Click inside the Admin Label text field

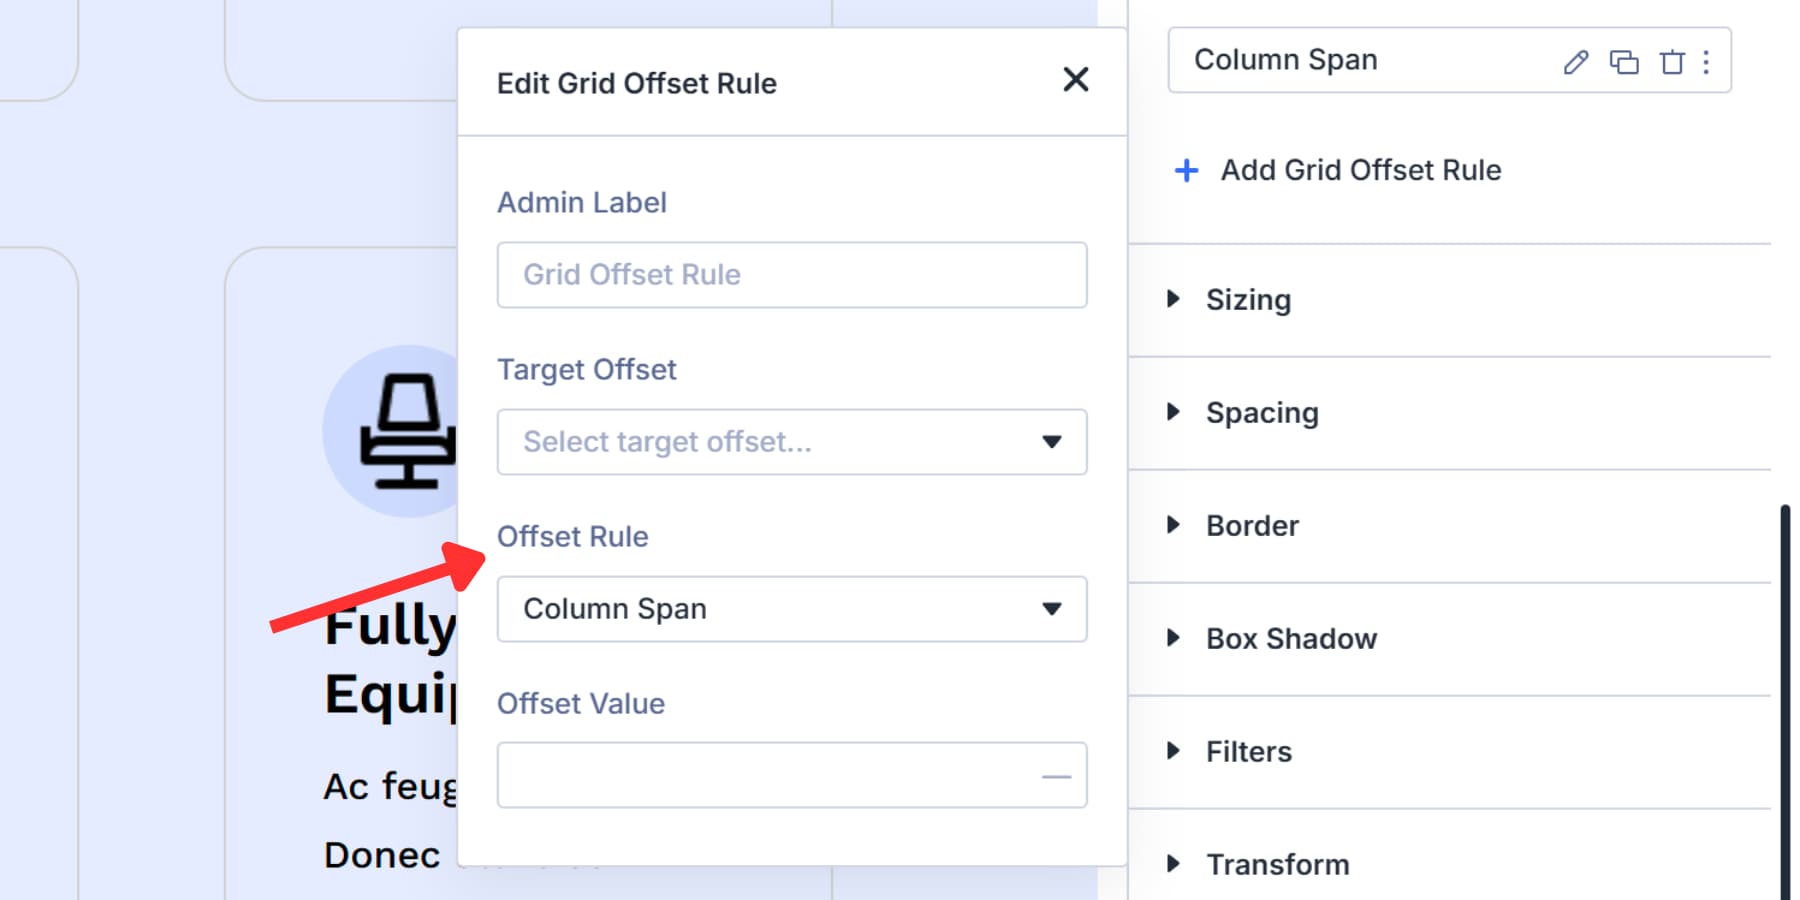pyautogui.click(x=791, y=275)
